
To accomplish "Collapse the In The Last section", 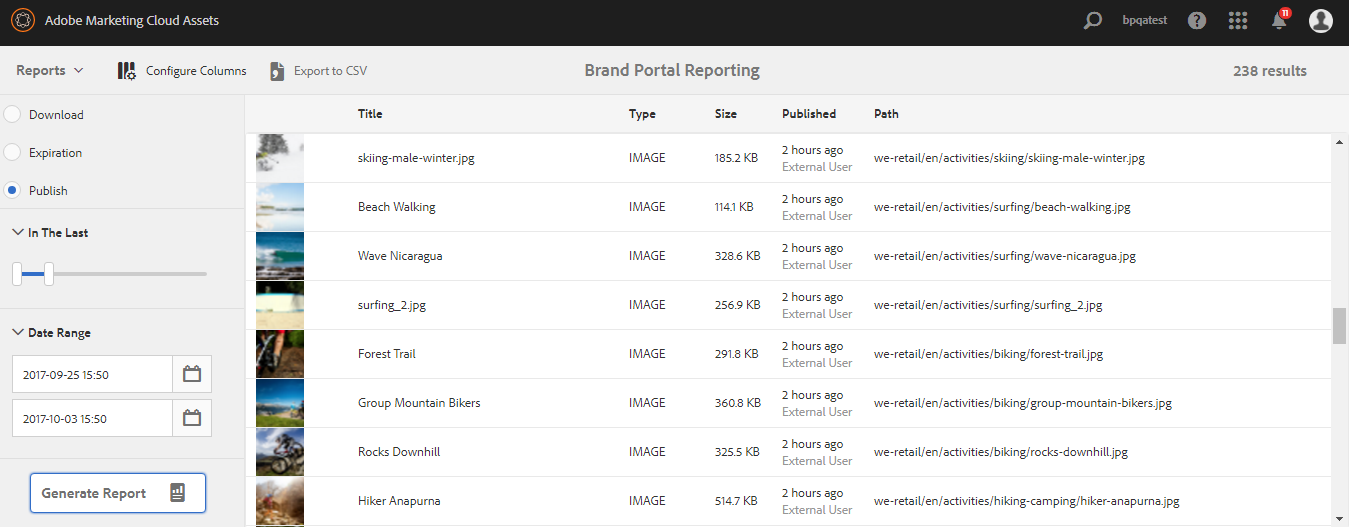I will point(18,233).
